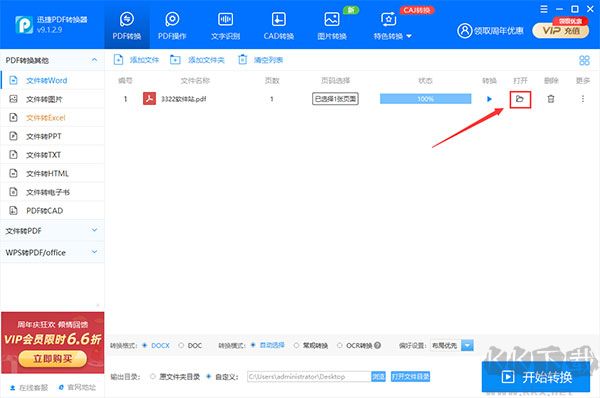Select 文件转HTML in sidebar
The width and height of the screenshot is (600, 398).
coord(52,173)
